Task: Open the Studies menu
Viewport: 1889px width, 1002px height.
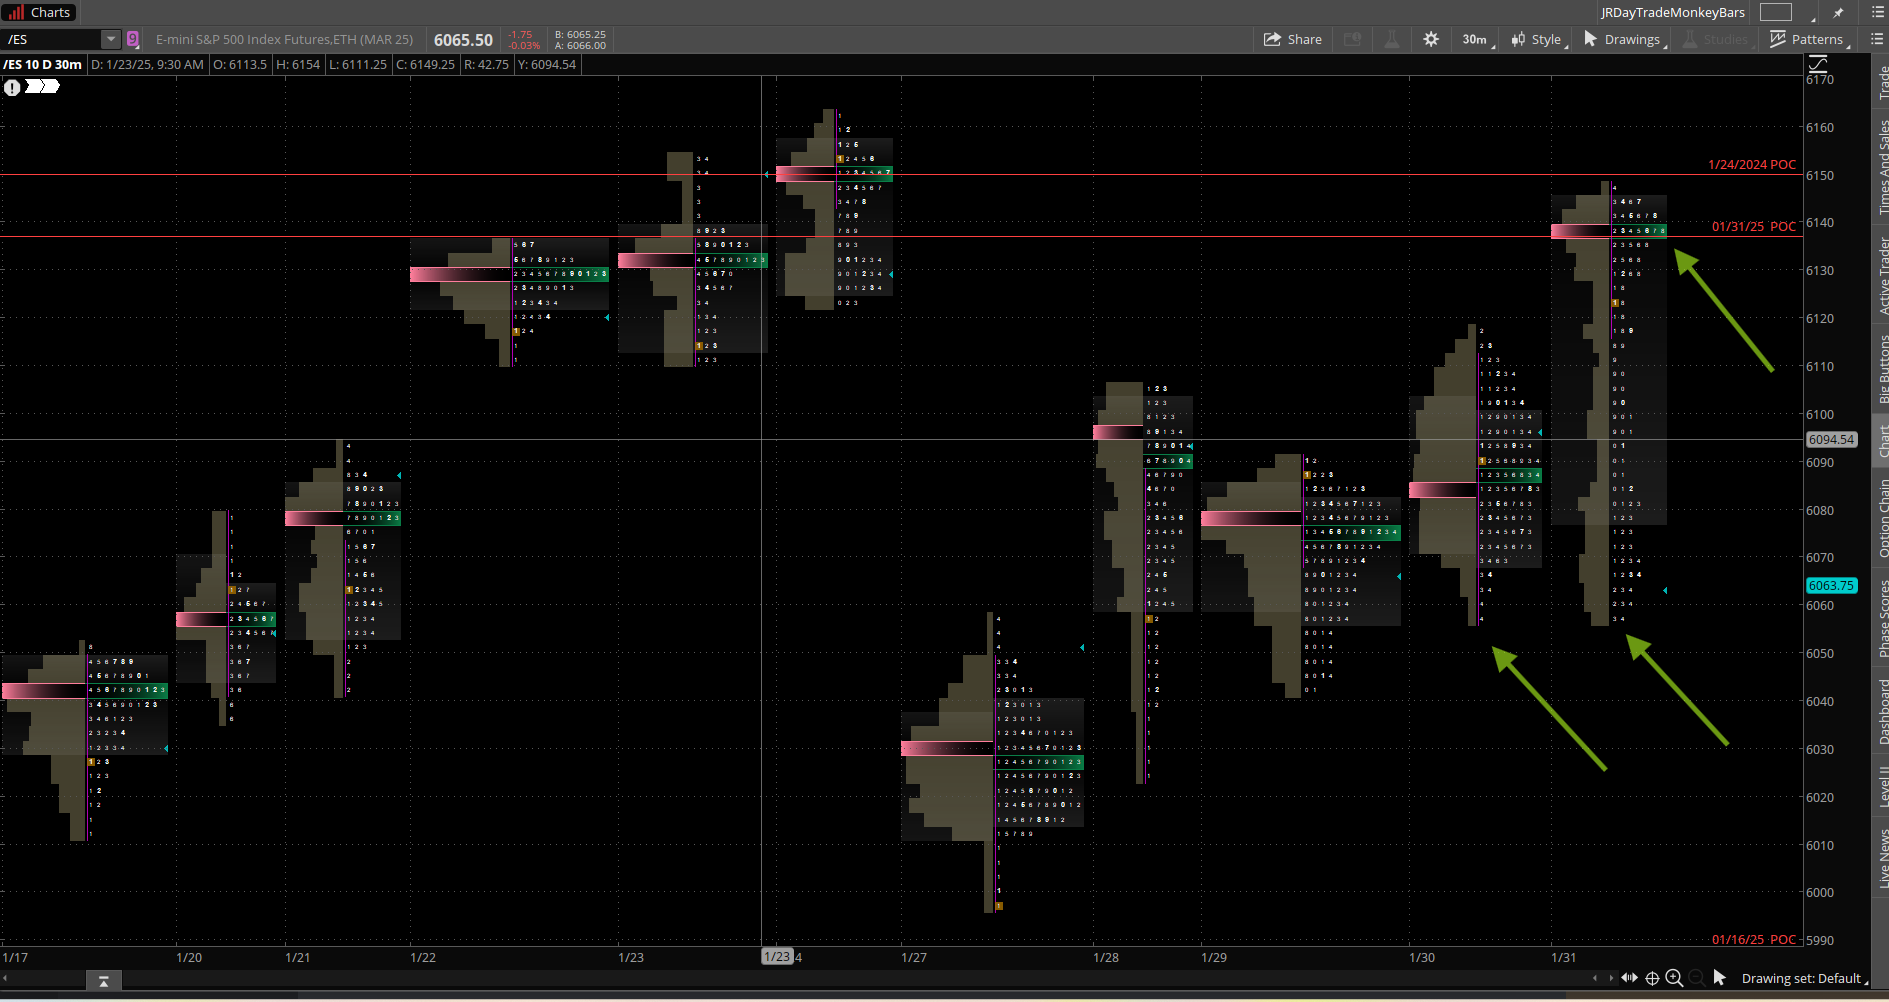Action: (x=1717, y=39)
